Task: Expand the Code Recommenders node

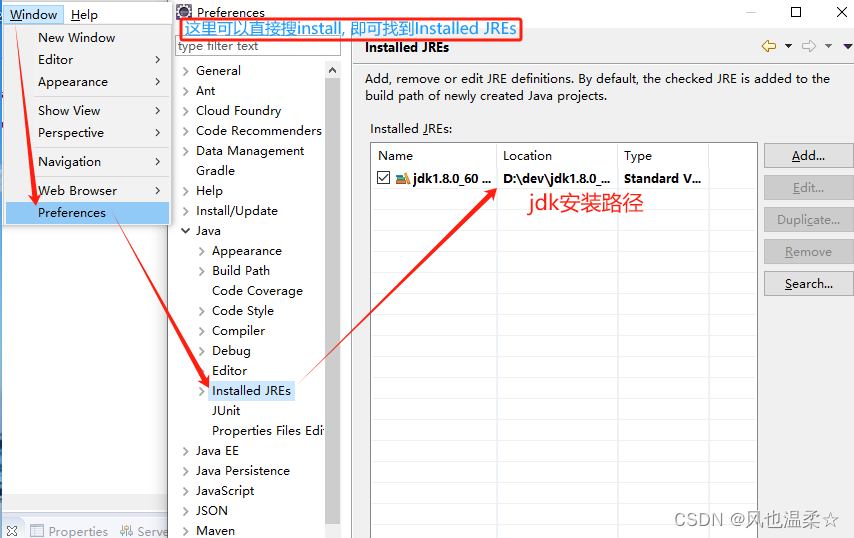Action: (x=186, y=131)
